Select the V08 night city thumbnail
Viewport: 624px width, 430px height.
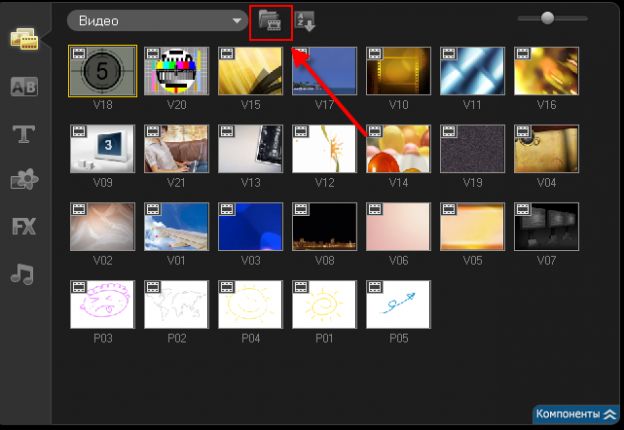[x=324, y=227]
